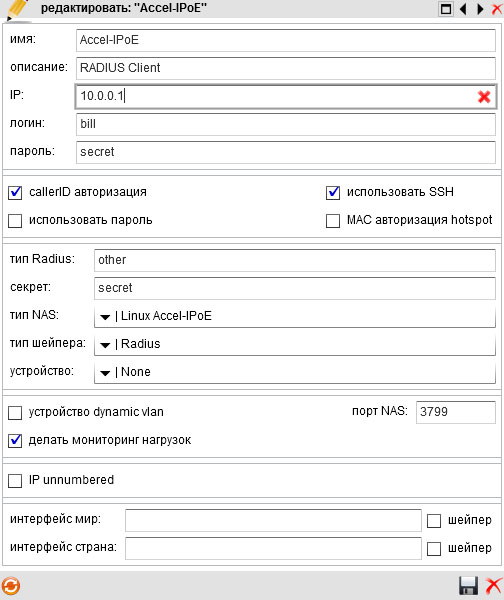
Task: Clear the IP field with red X
Action: pyautogui.click(x=484, y=97)
